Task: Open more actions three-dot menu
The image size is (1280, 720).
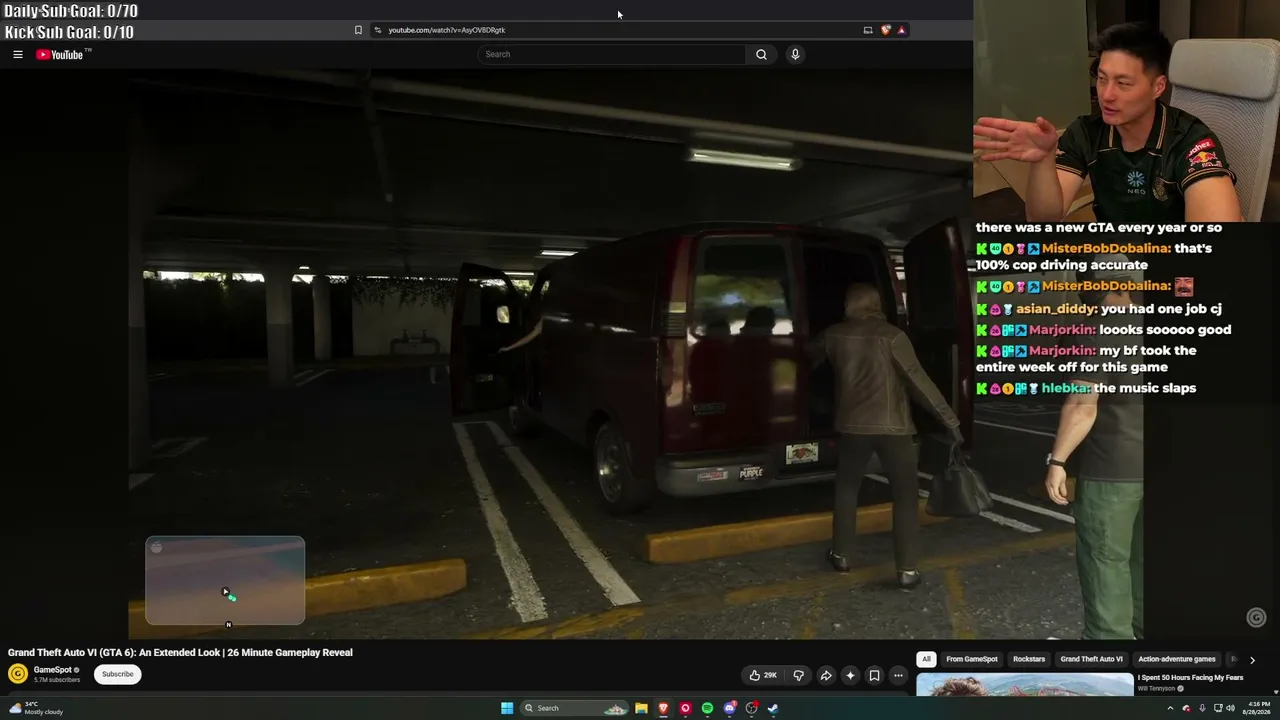Action: click(898, 675)
